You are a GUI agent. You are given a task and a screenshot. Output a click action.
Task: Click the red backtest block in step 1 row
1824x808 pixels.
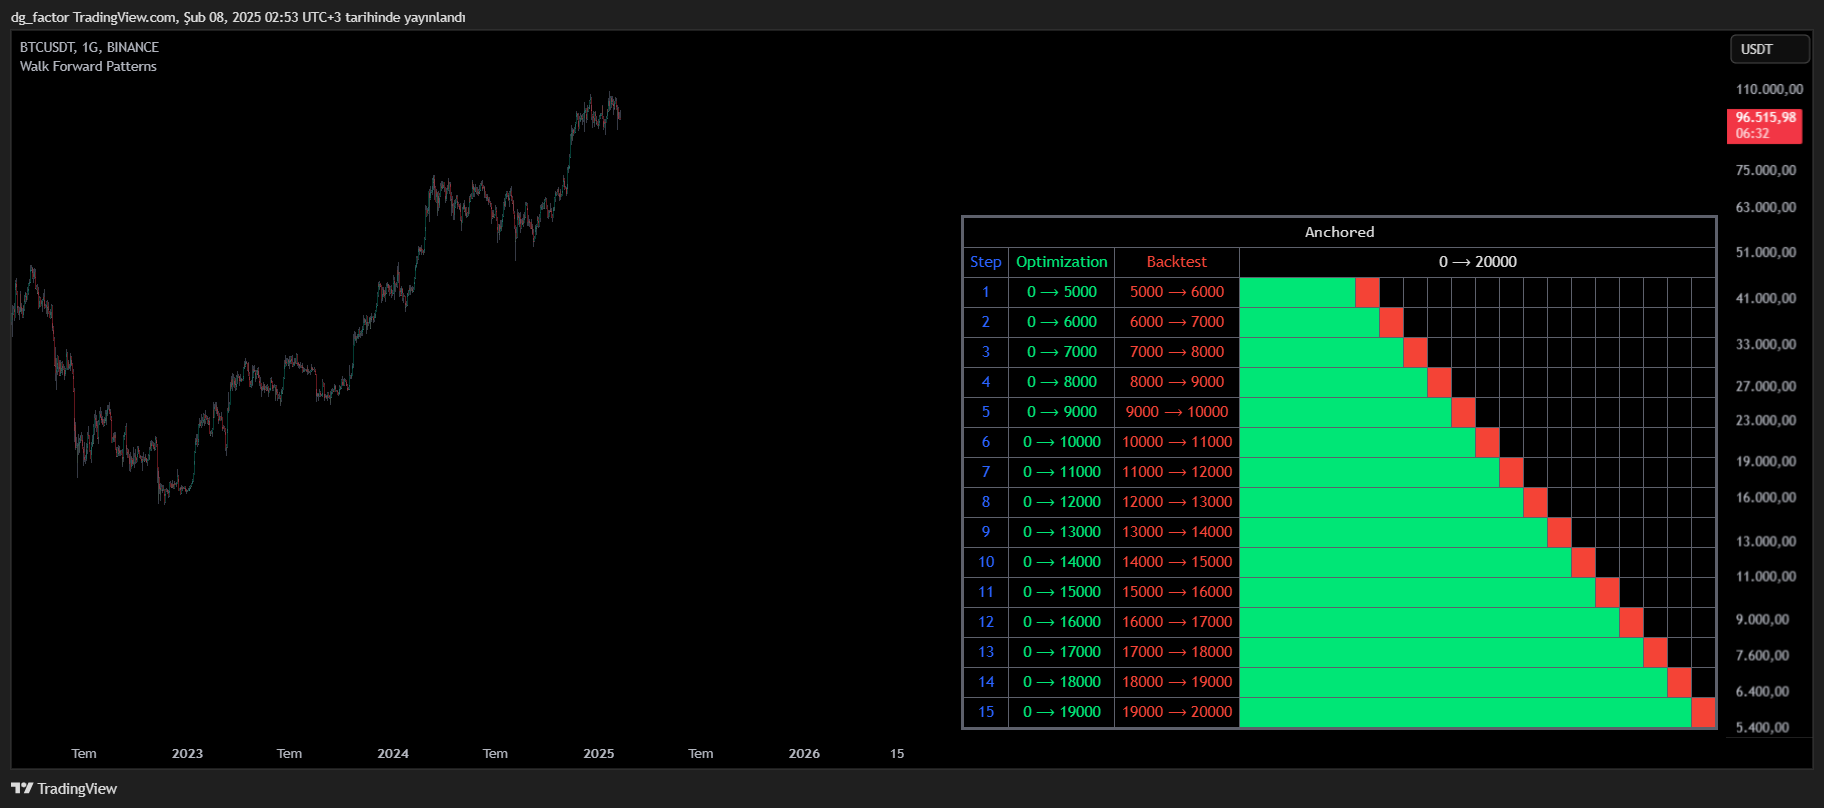coord(1367,292)
